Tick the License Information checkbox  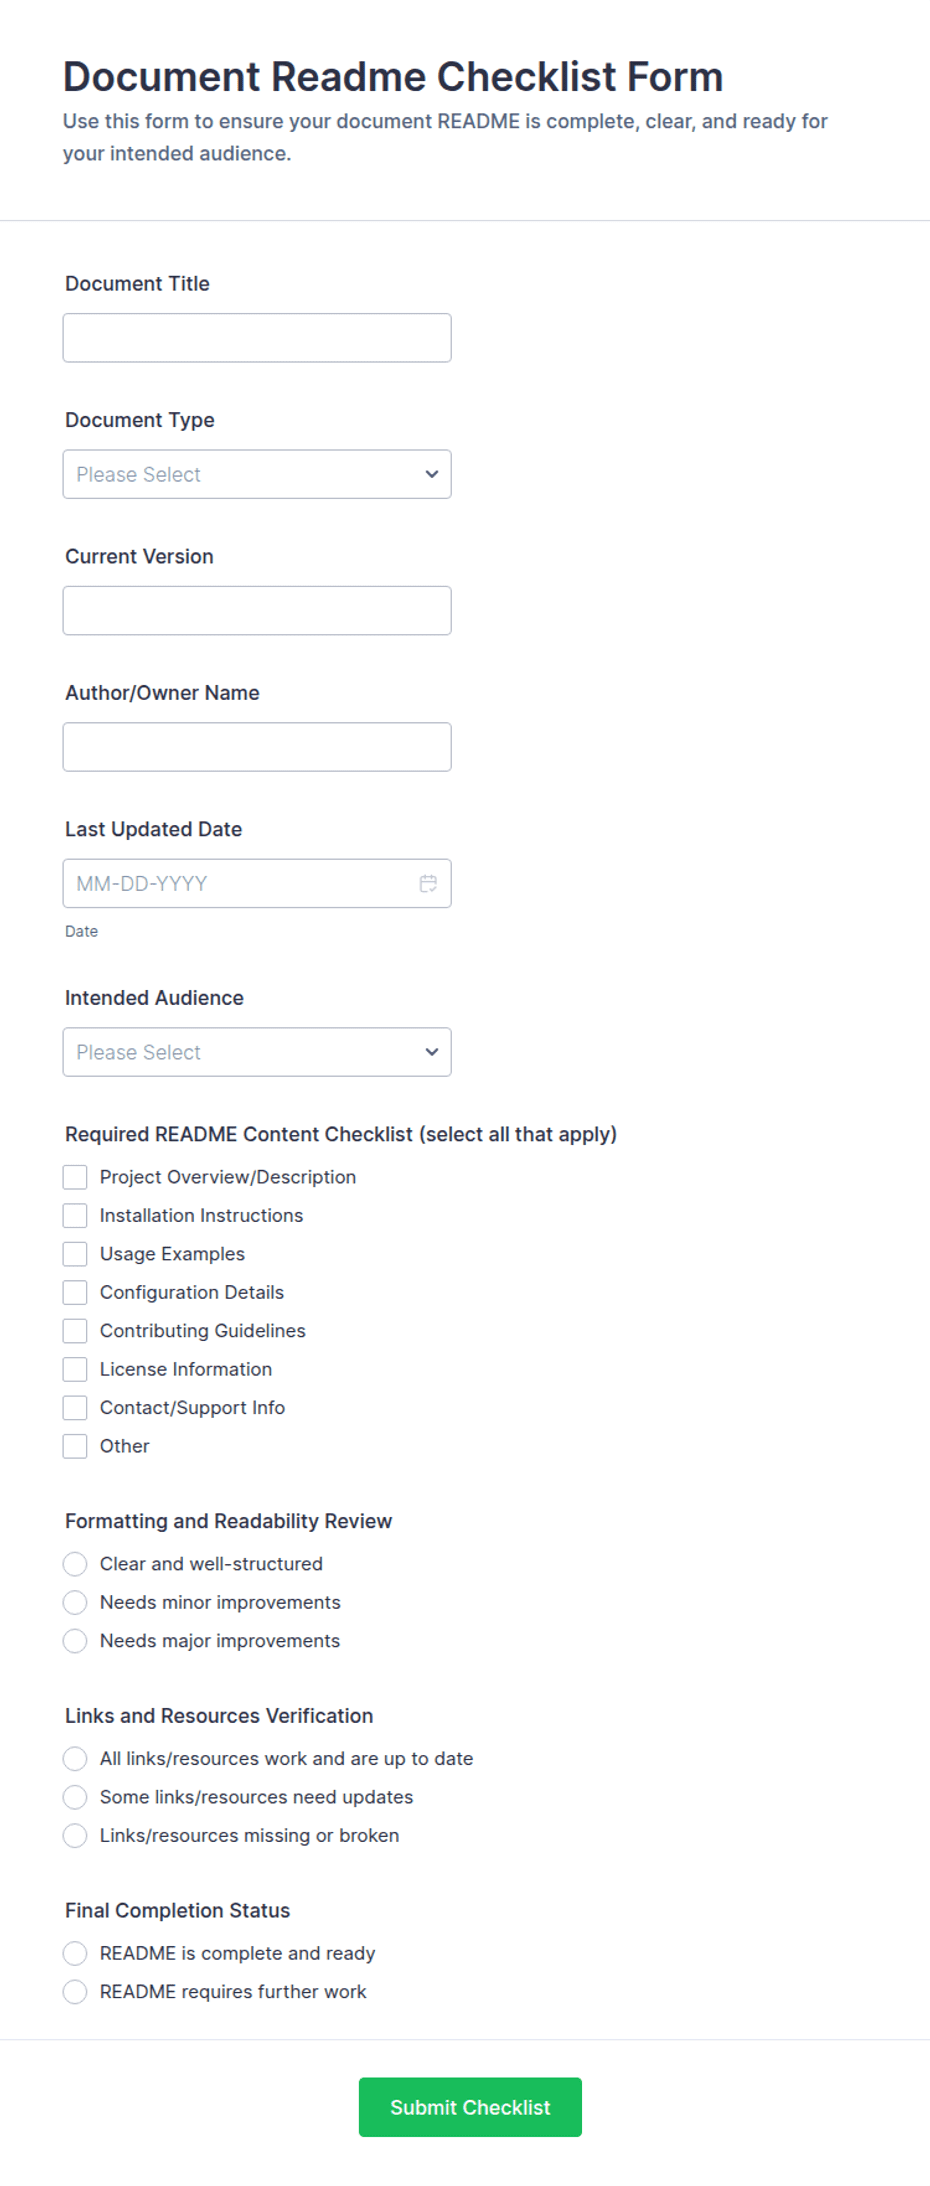click(x=75, y=1369)
